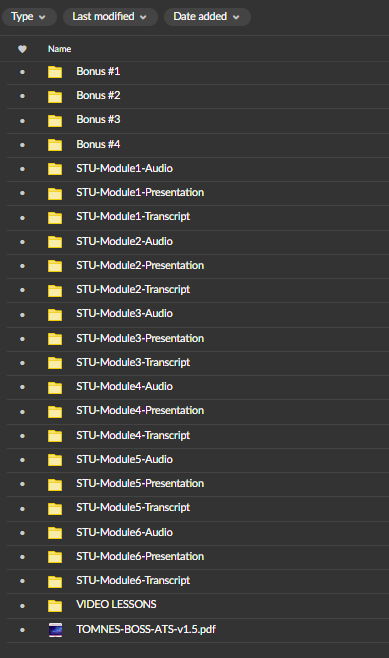Toggle favorite dot for STU-Module1-Audio
The width and height of the screenshot is (389, 658).
click(x=23, y=169)
